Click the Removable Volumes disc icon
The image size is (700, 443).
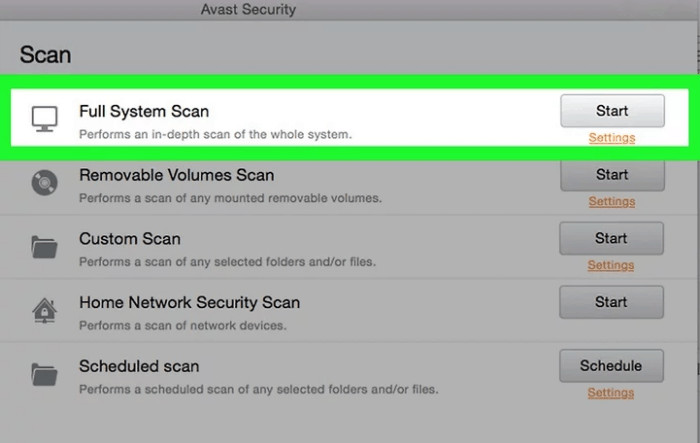45,183
